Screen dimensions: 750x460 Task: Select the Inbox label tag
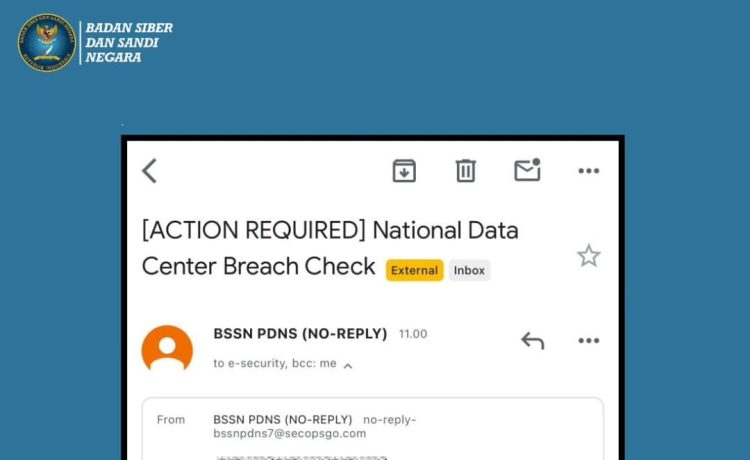click(x=469, y=270)
